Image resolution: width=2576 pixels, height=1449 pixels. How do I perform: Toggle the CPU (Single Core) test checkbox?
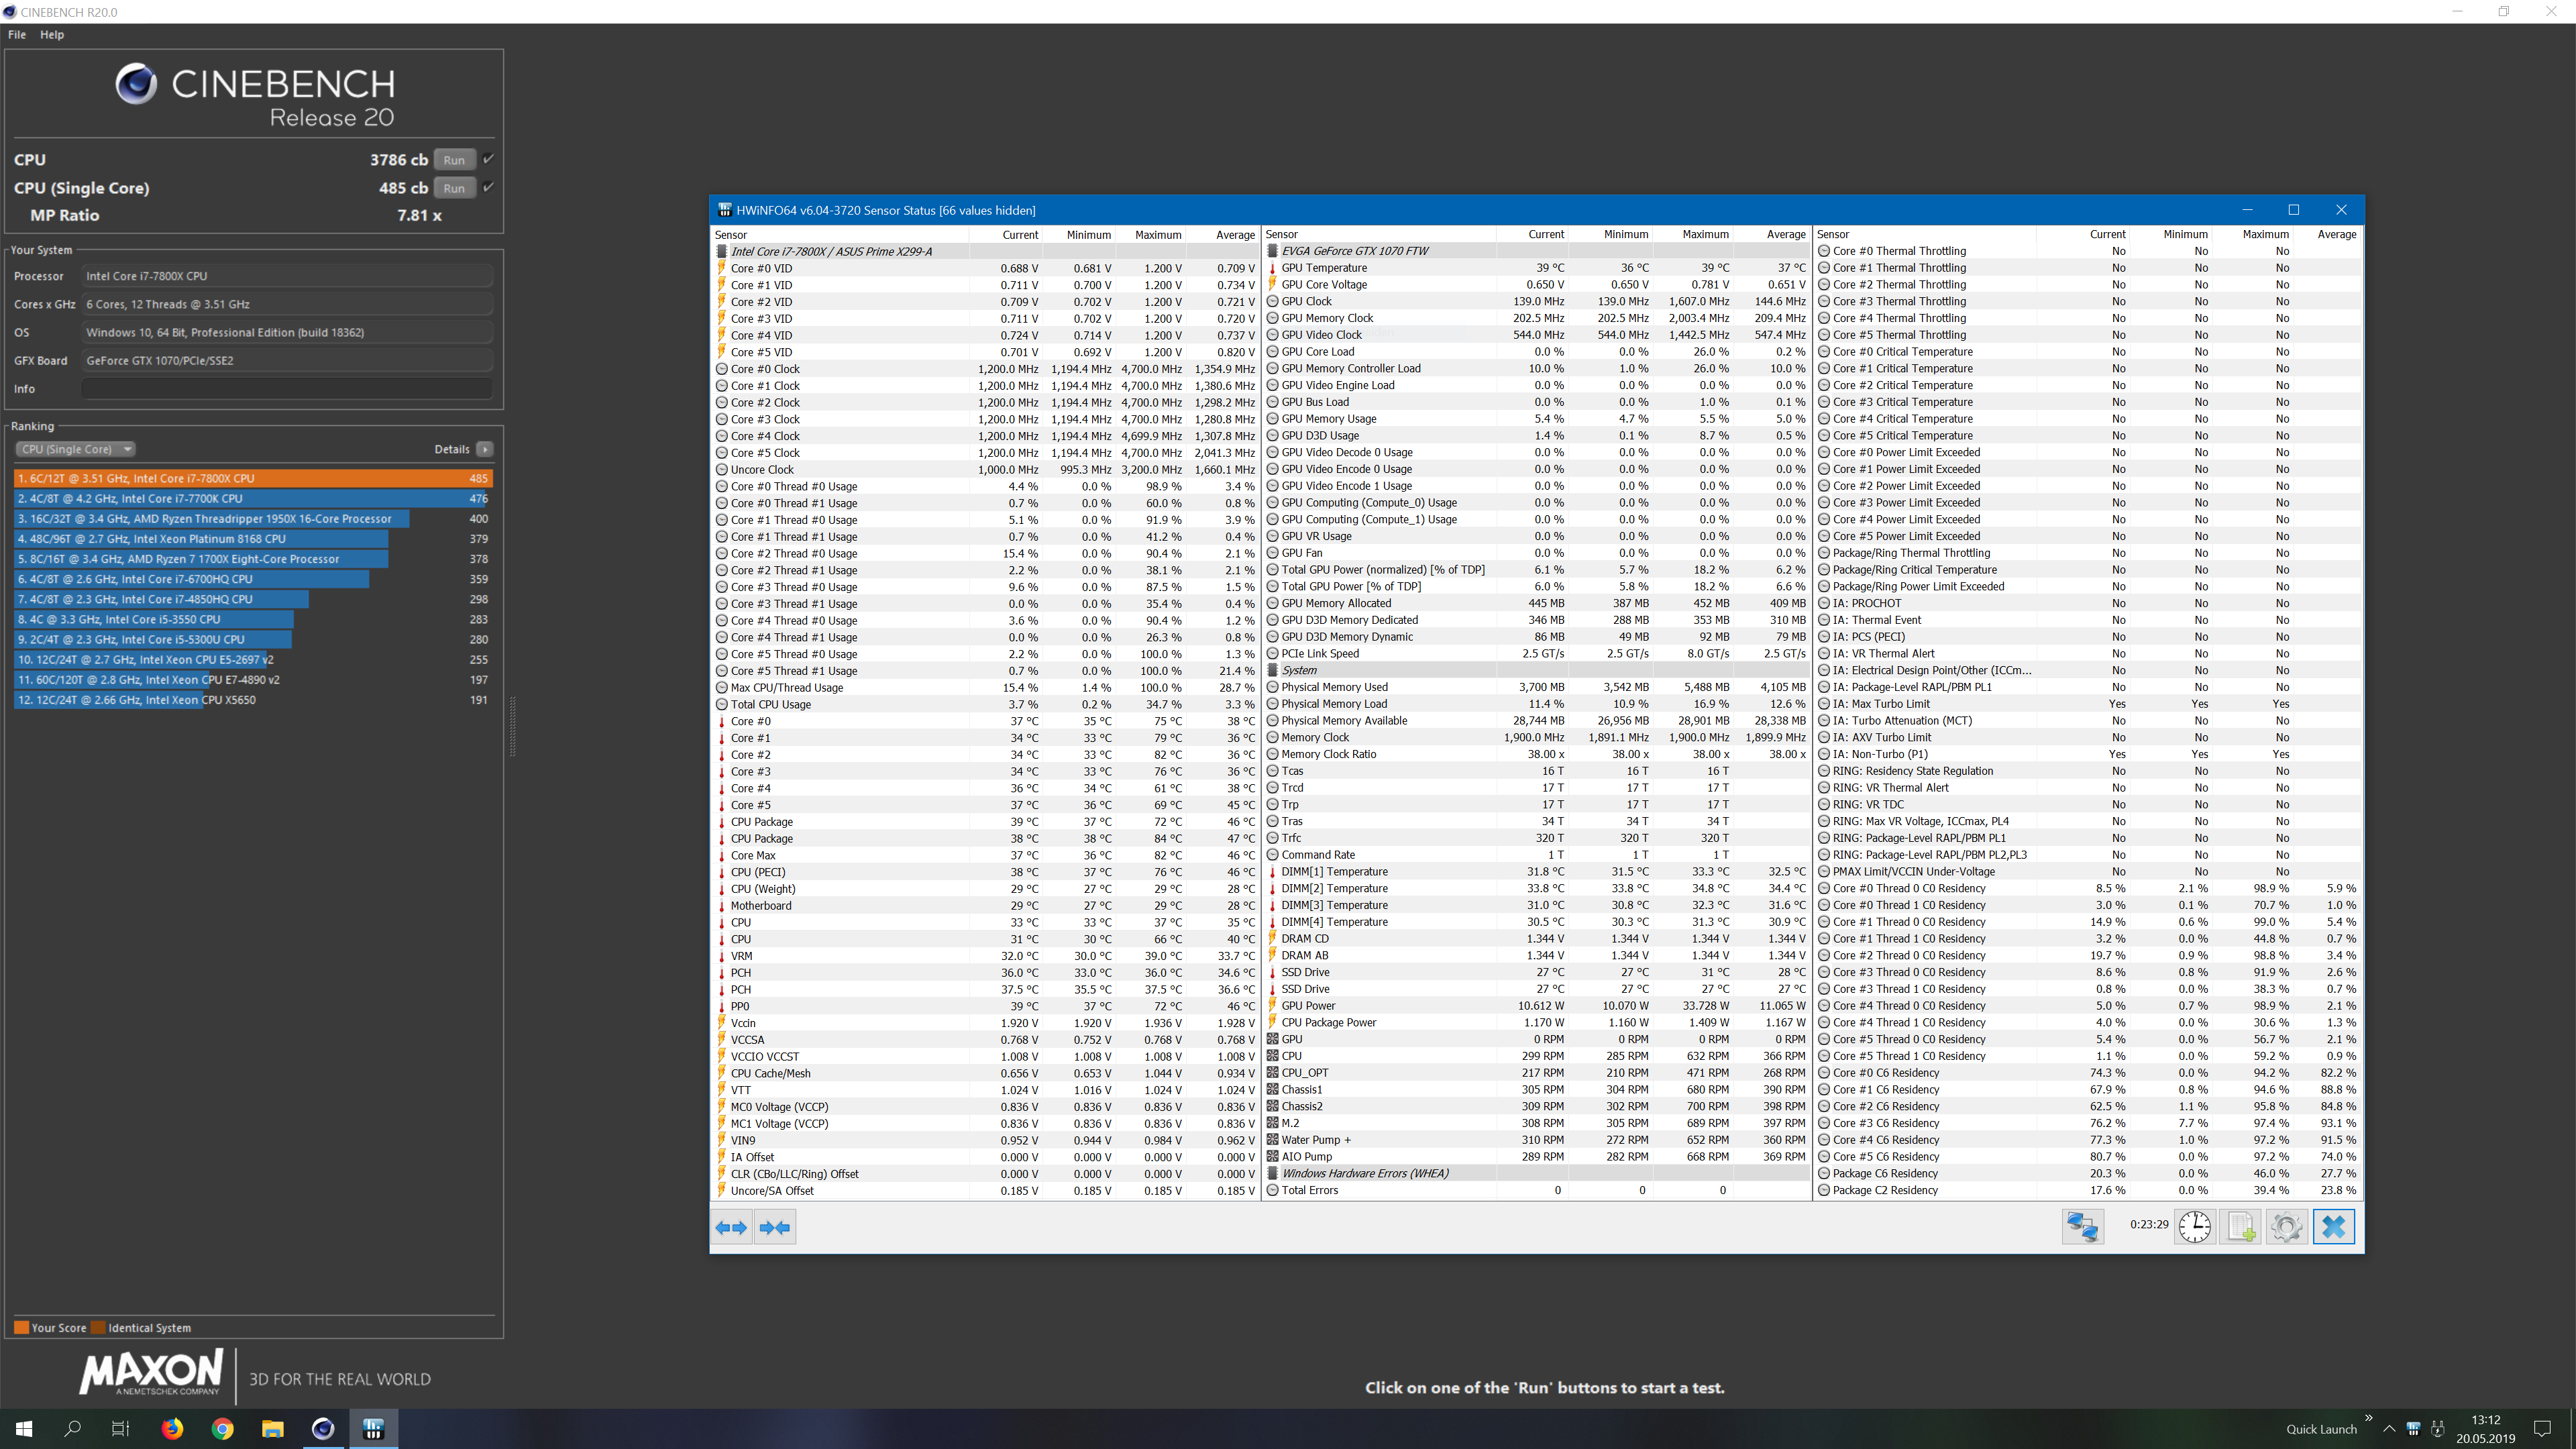(489, 187)
